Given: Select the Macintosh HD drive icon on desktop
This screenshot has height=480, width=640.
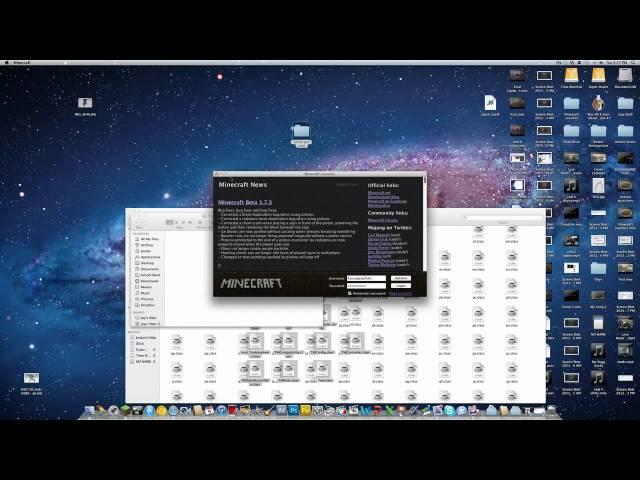Looking at the screenshot, I should [x=625, y=76].
